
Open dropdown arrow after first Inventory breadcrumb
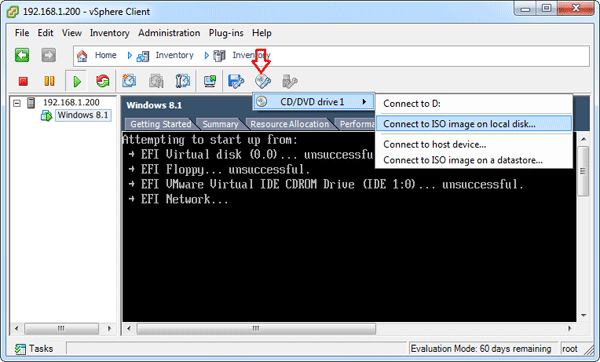pos(206,56)
